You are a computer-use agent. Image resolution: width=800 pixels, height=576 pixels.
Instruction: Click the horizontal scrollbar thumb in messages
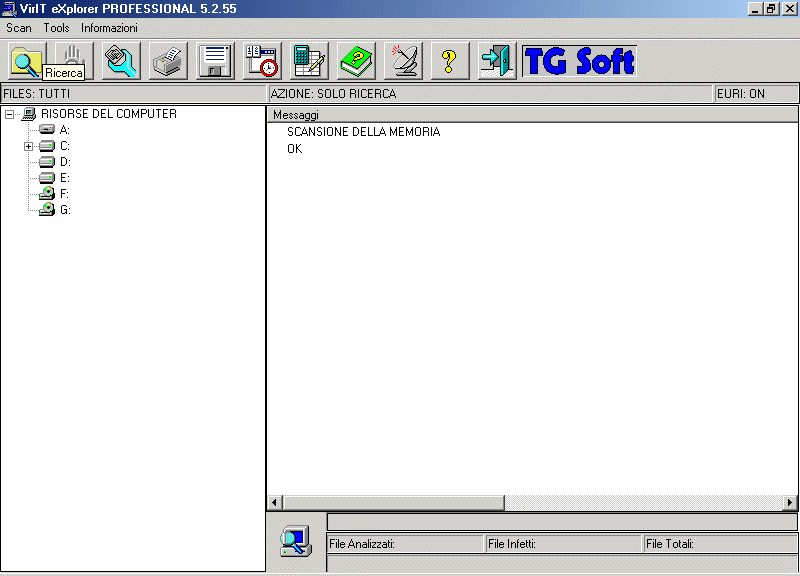pos(393,503)
